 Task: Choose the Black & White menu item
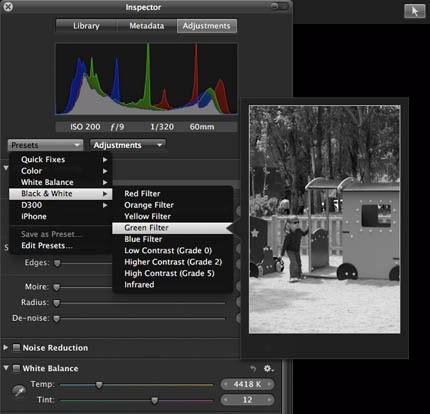[x=61, y=194]
